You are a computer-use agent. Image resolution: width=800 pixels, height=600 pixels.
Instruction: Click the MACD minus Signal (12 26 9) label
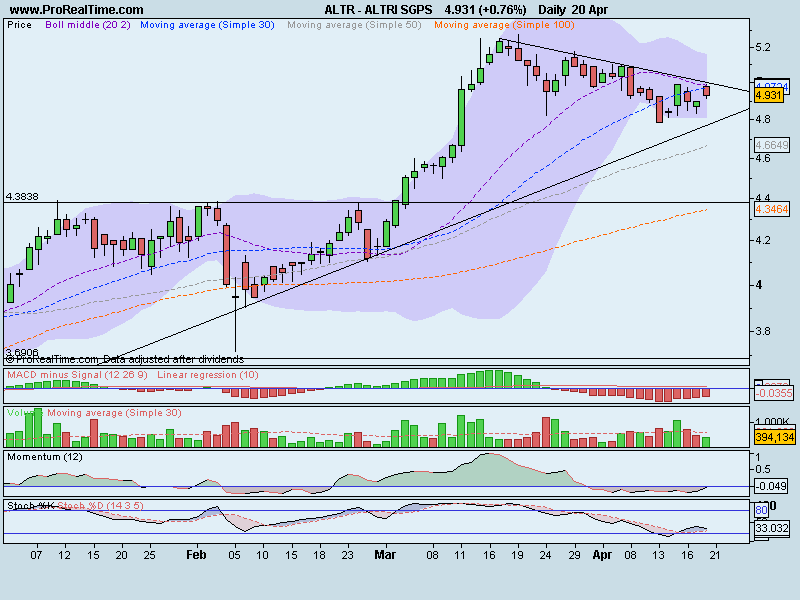click(78, 375)
